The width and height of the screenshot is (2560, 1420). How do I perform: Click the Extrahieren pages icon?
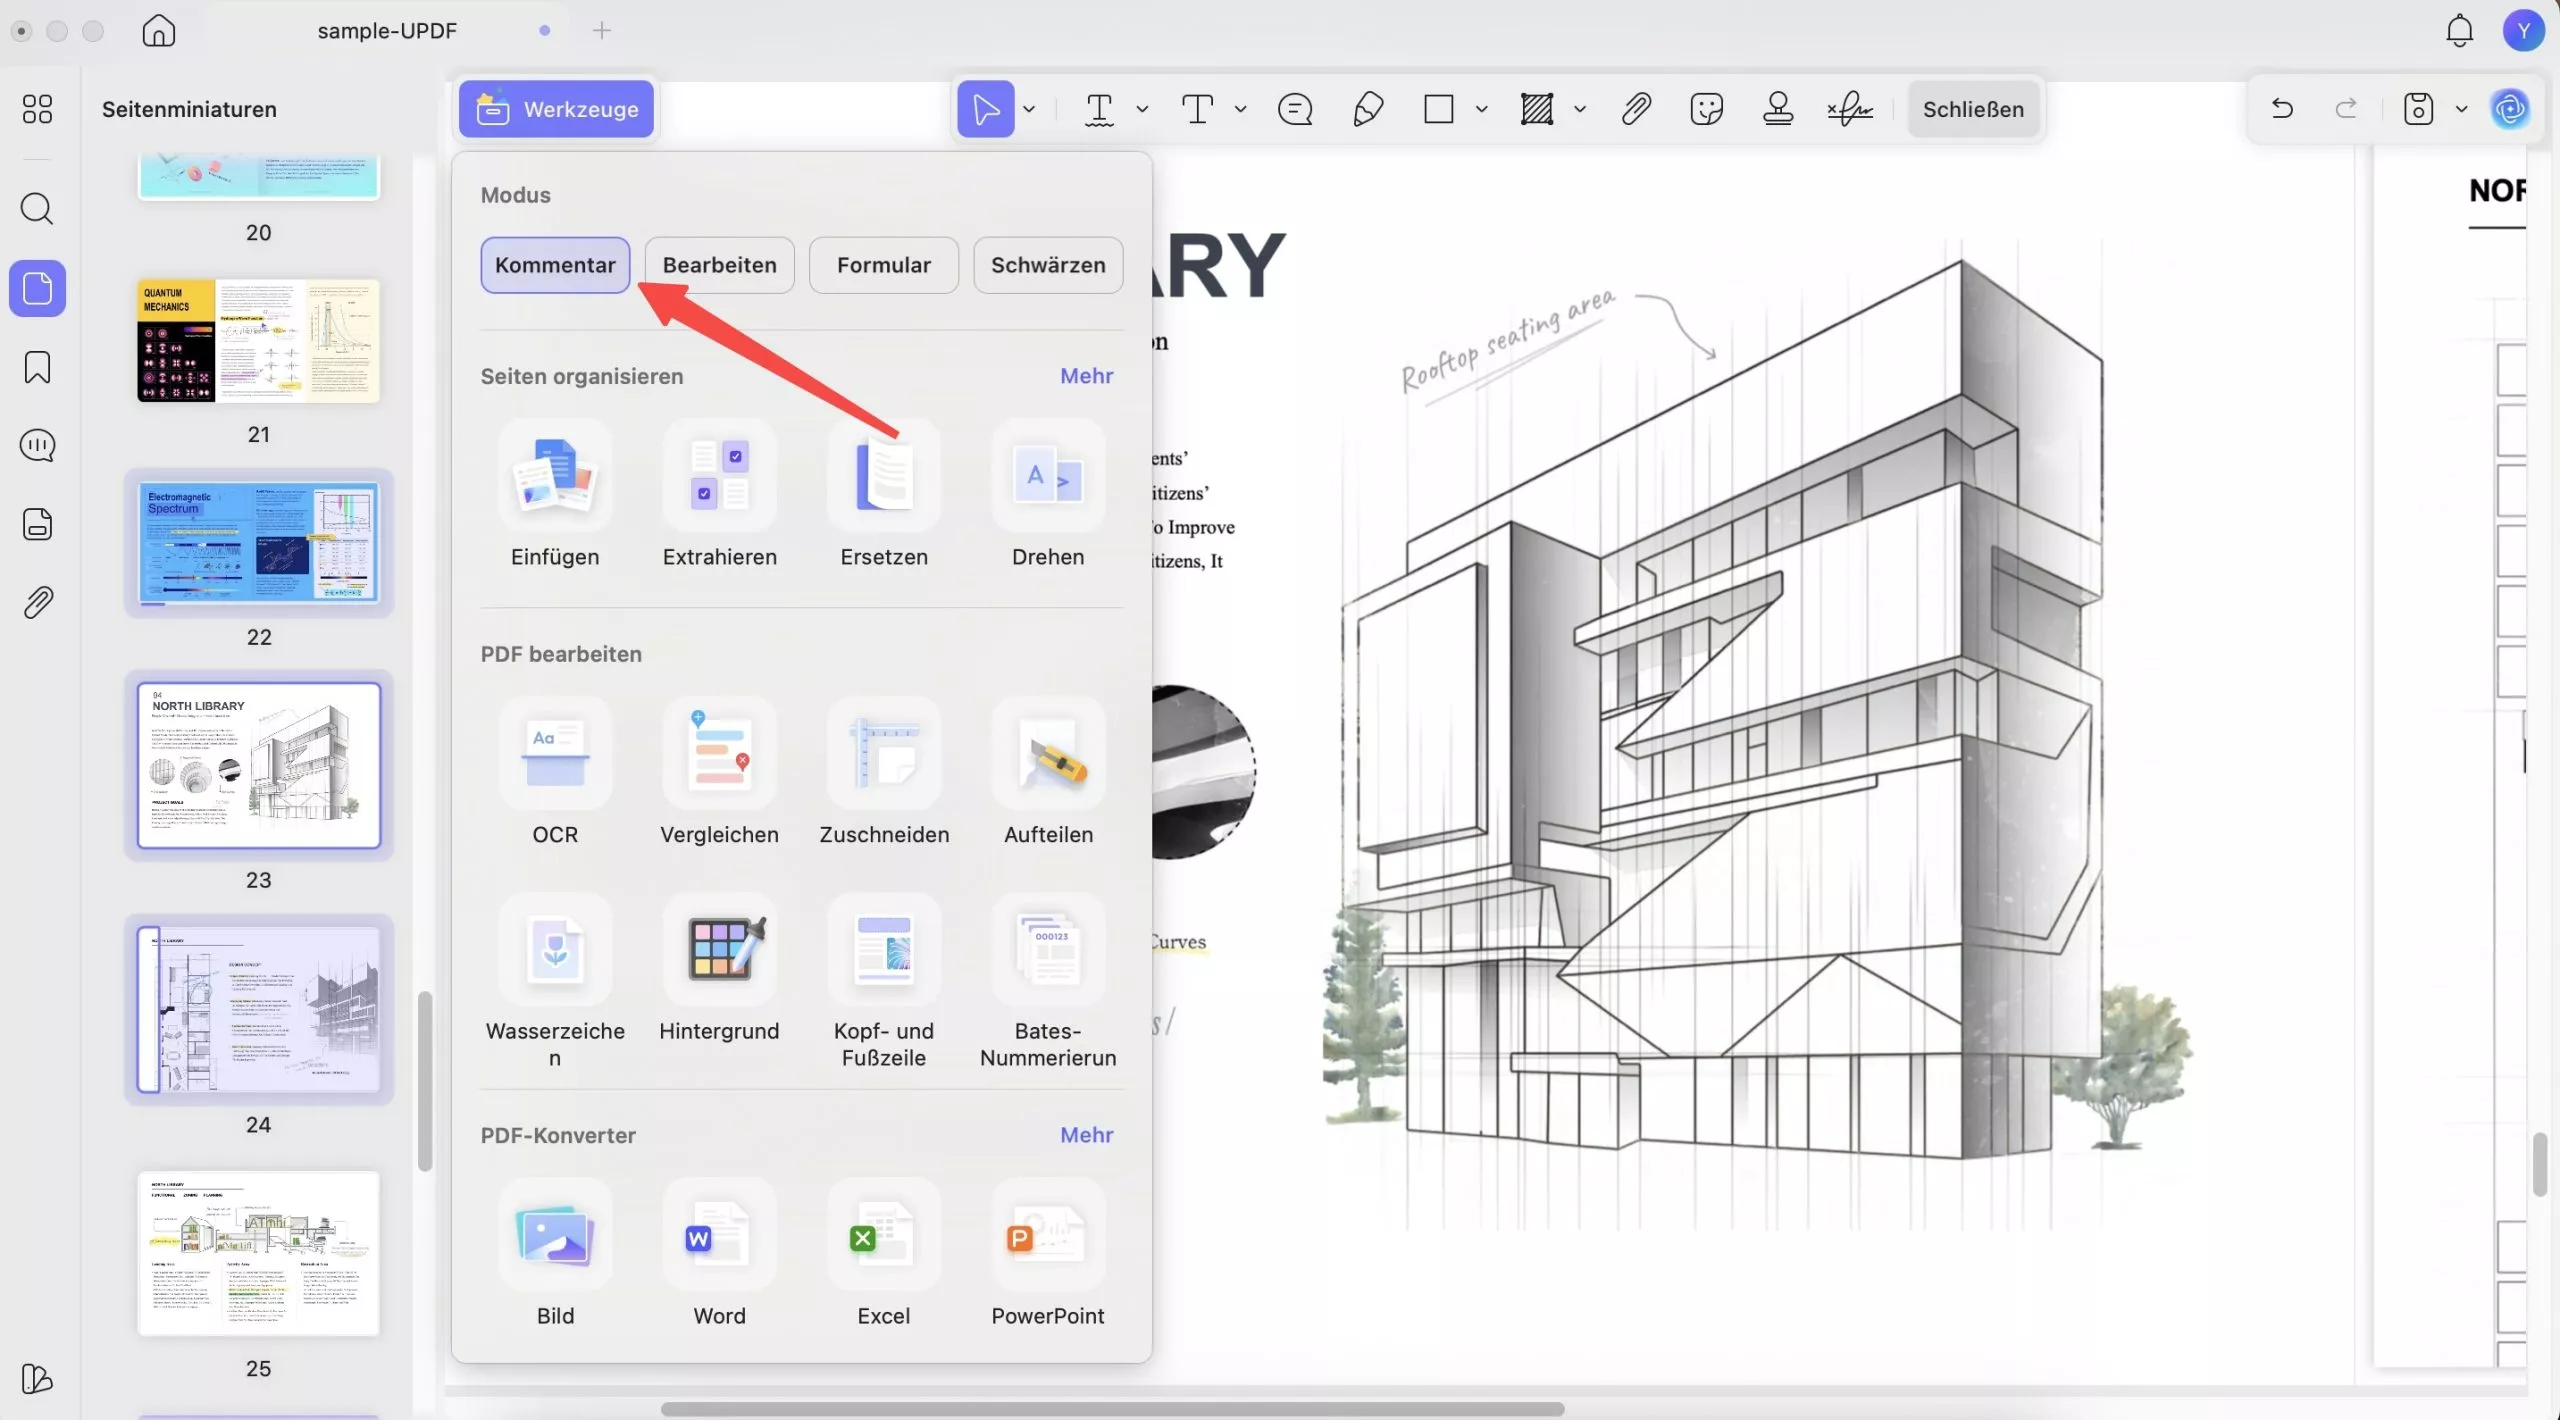tap(719, 475)
